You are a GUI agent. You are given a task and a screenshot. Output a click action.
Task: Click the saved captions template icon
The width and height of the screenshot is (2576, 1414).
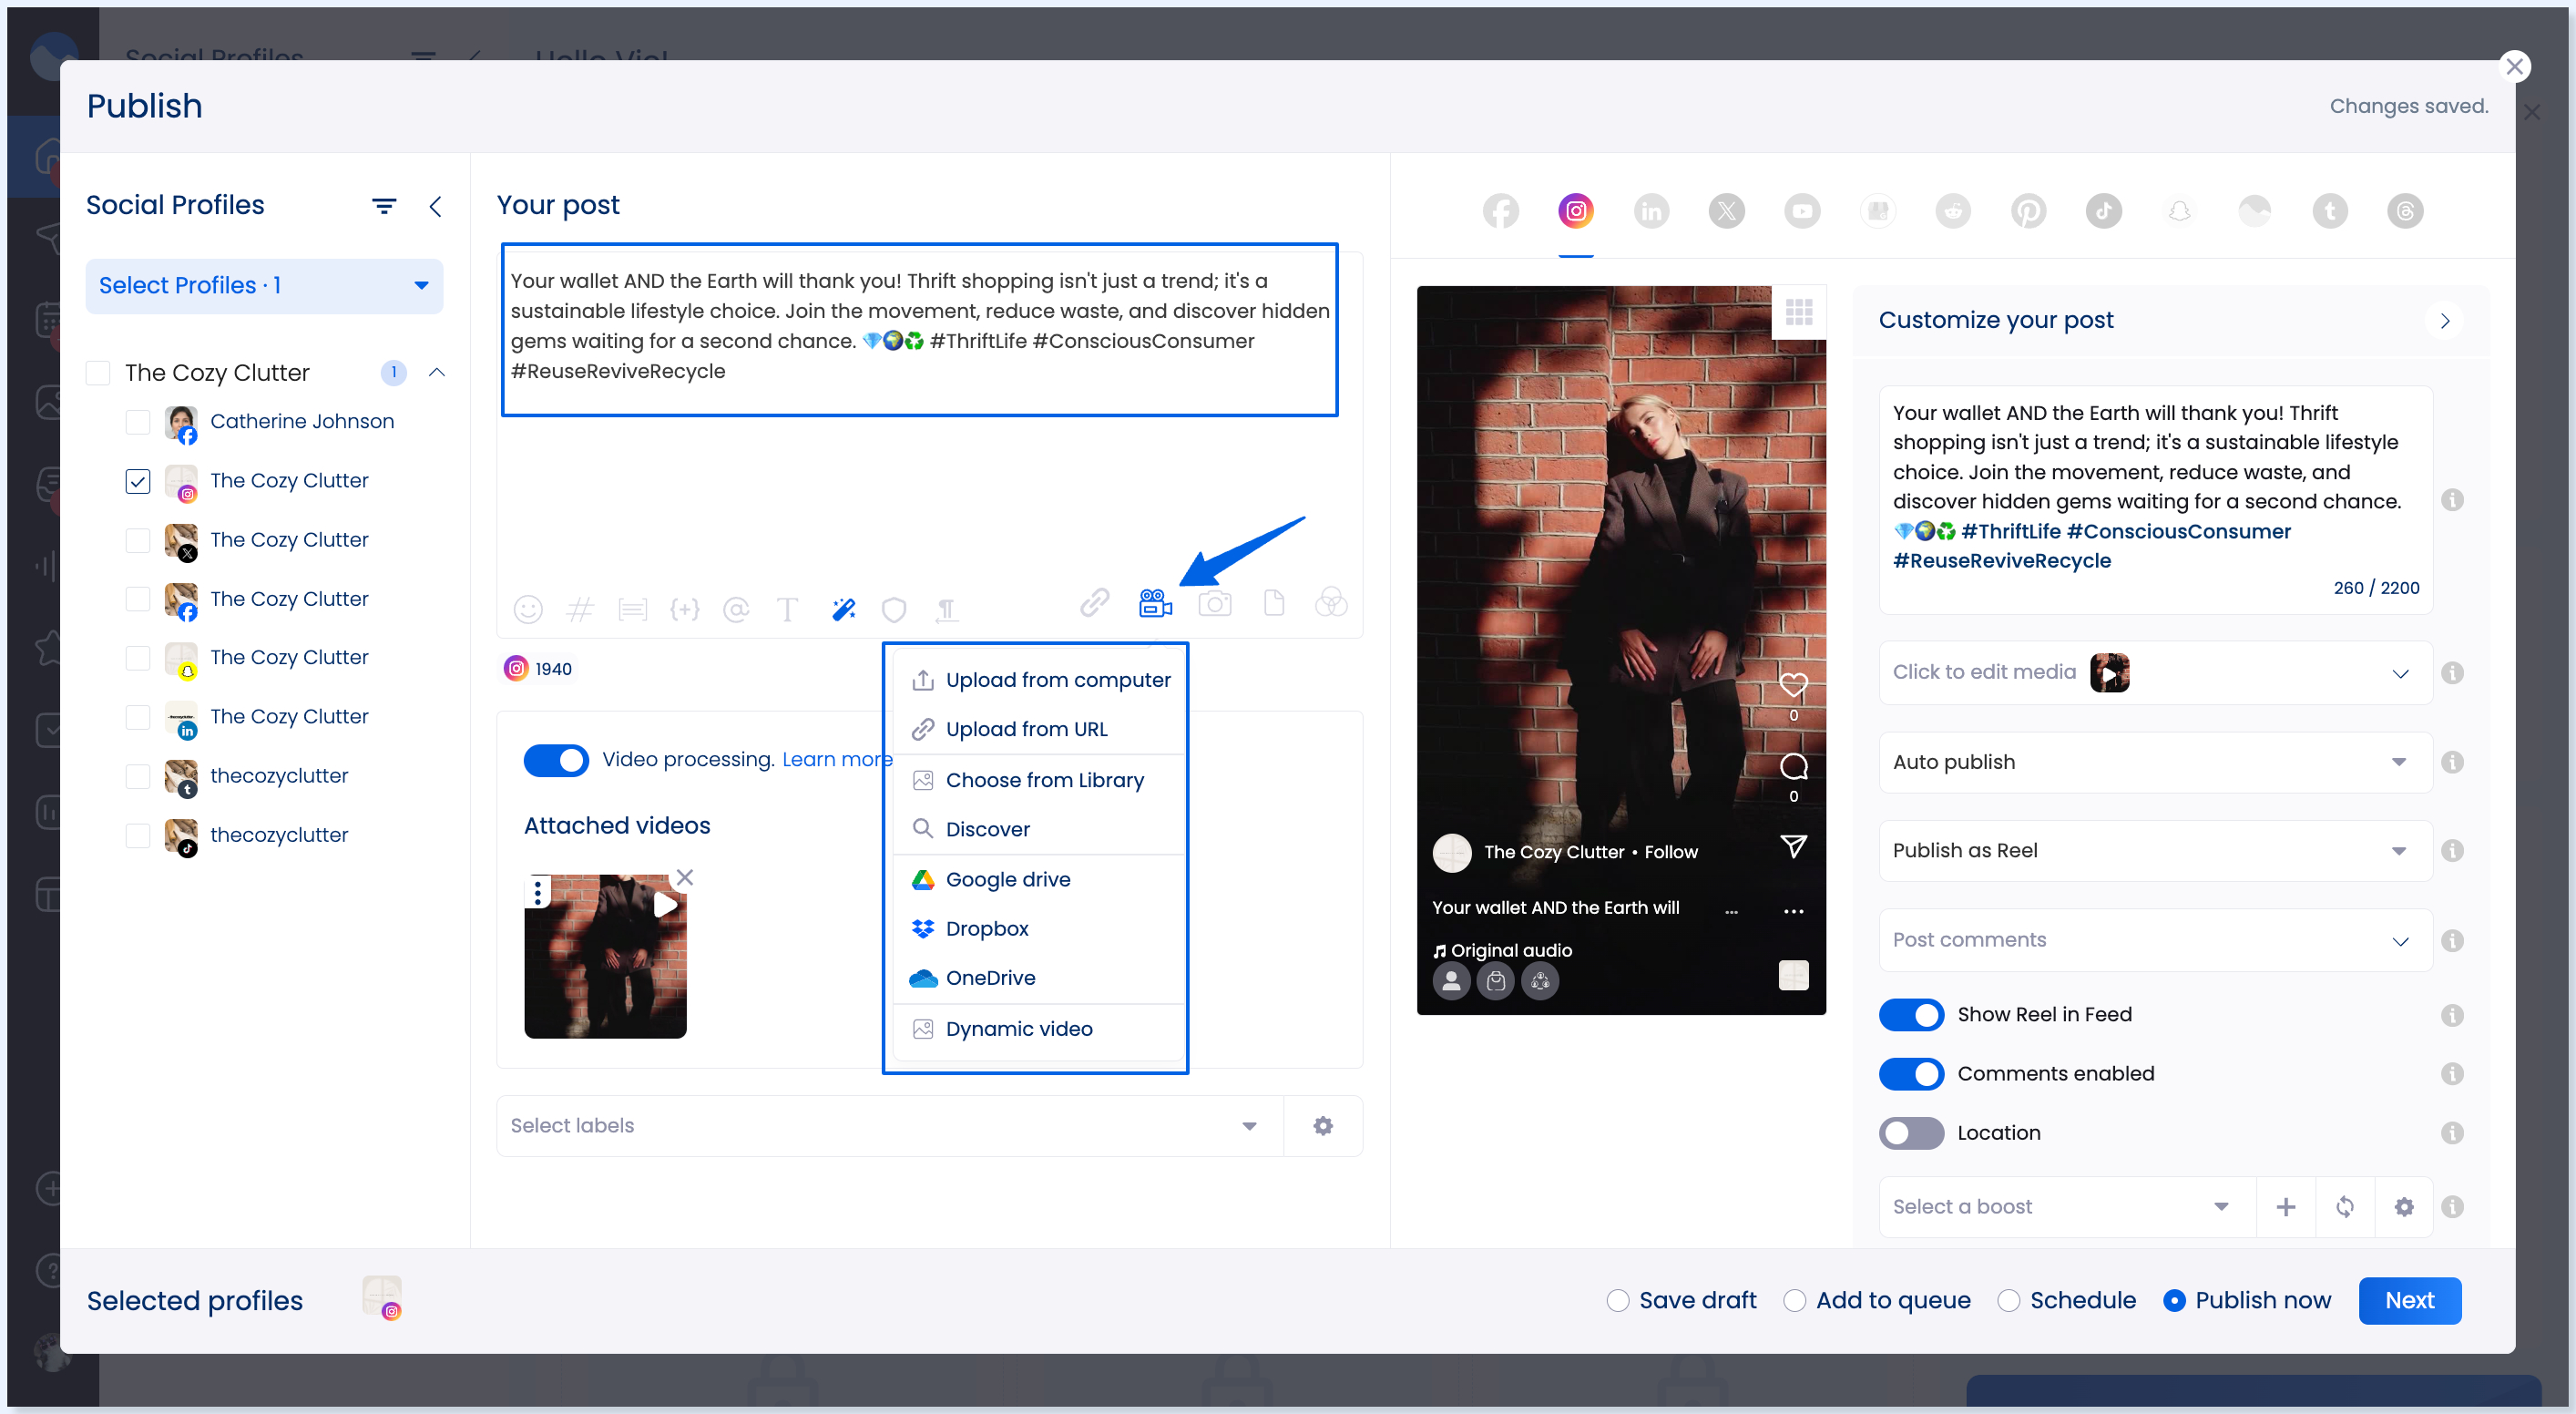pyautogui.click(x=632, y=608)
